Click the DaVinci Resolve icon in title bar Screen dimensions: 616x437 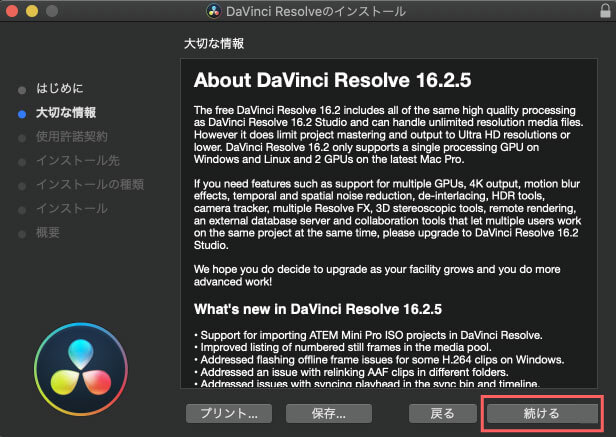214,11
